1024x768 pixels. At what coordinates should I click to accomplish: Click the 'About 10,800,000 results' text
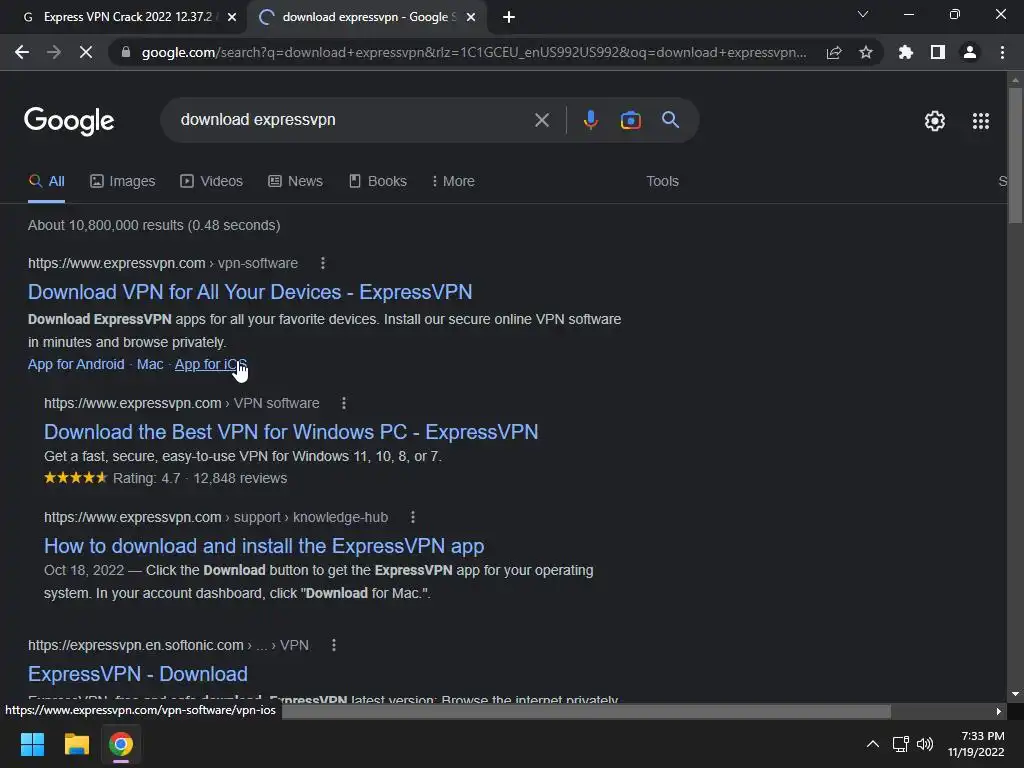tap(154, 225)
